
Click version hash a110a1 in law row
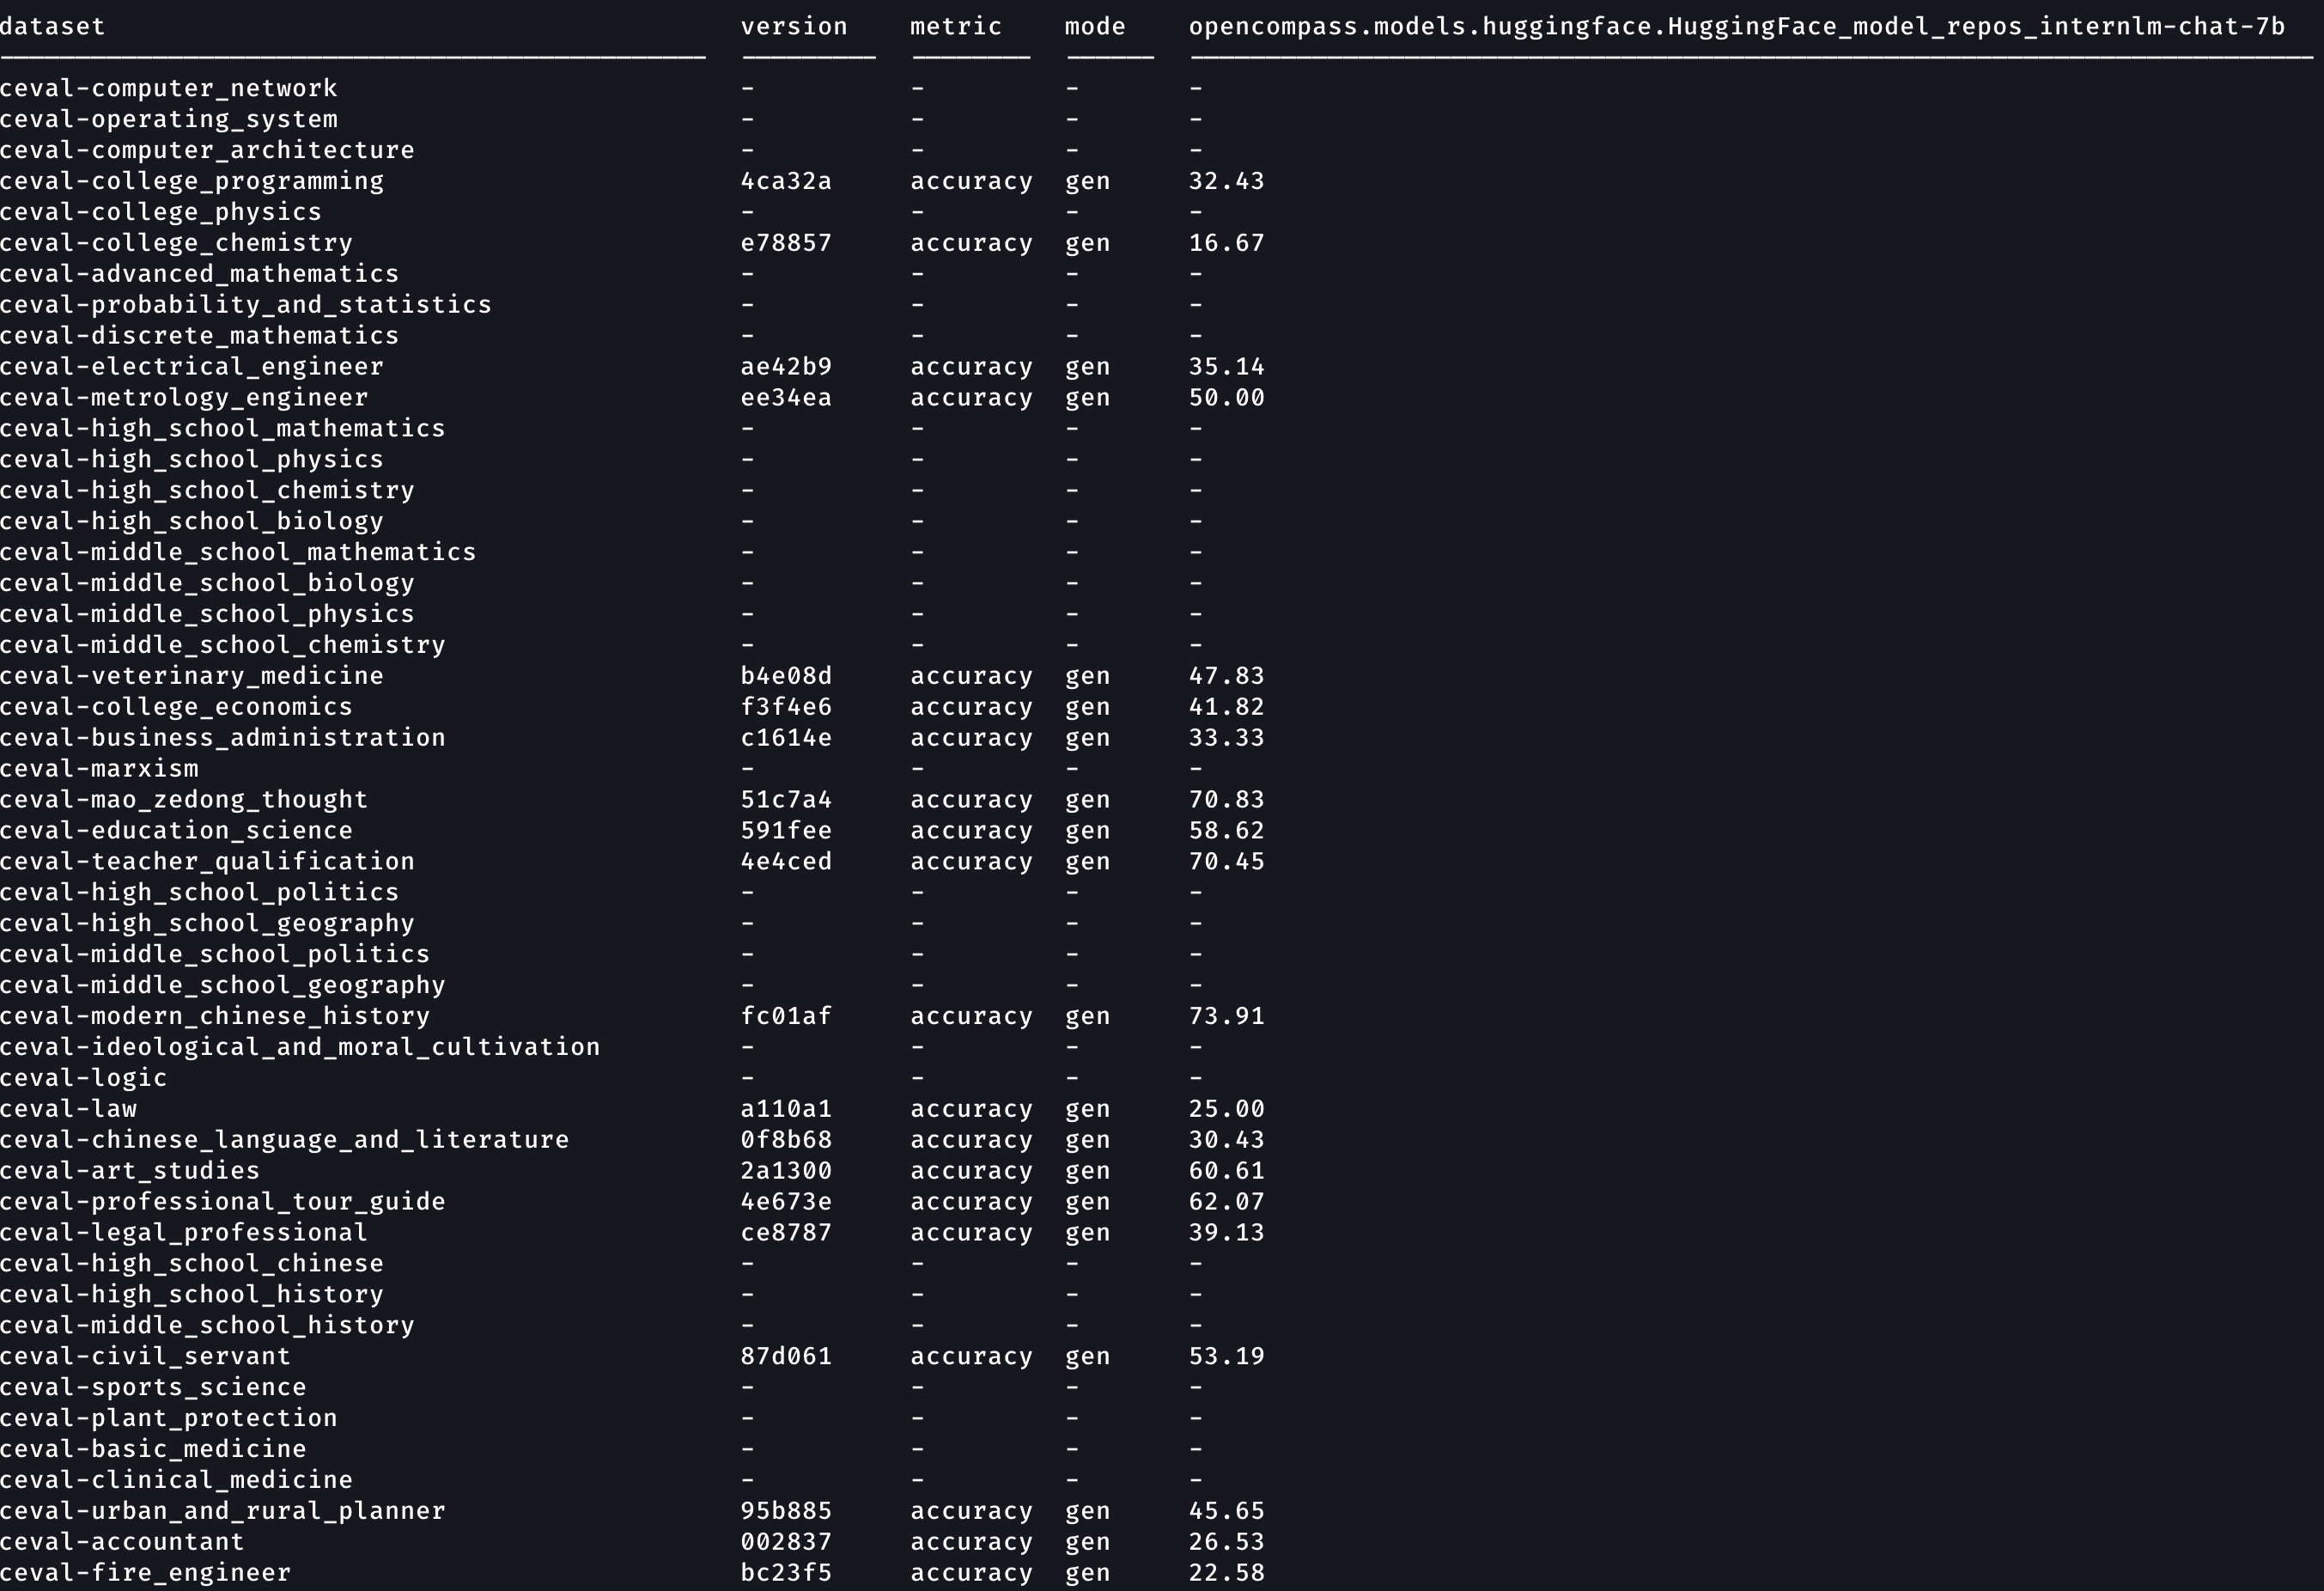(785, 1109)
